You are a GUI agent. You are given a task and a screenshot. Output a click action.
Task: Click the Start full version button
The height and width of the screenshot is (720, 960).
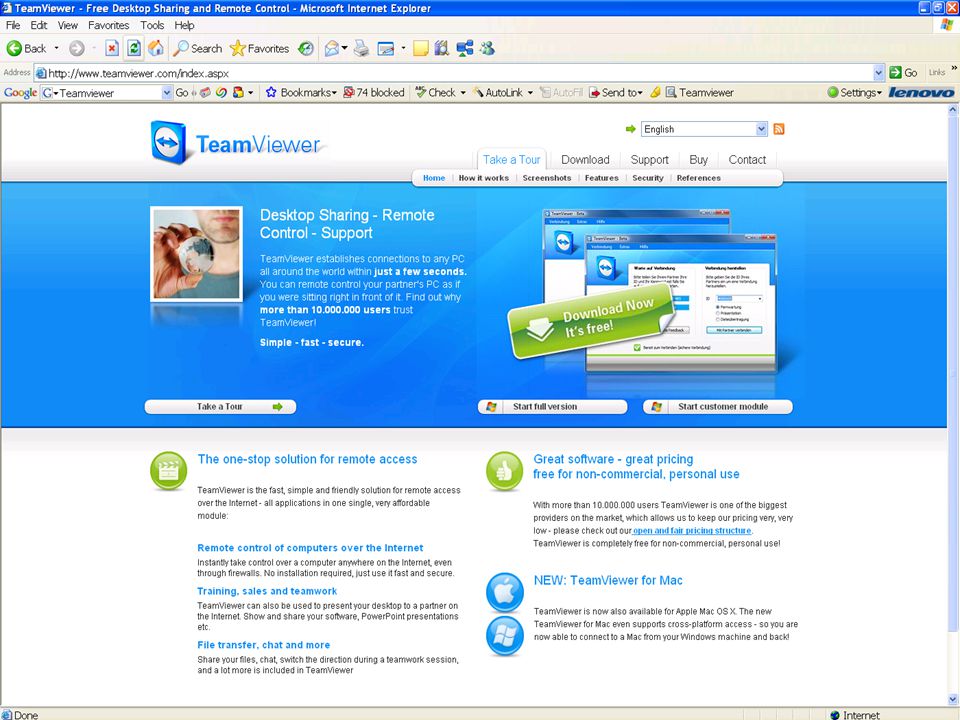tap(552, 407)
